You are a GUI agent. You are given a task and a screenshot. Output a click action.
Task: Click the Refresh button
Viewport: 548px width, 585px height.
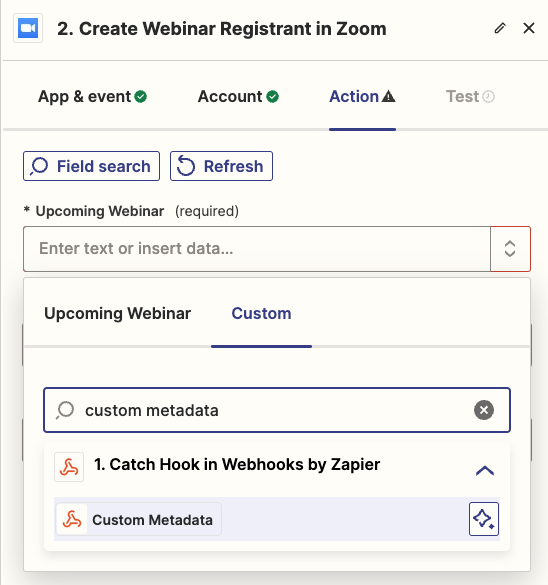coord(221,166)
